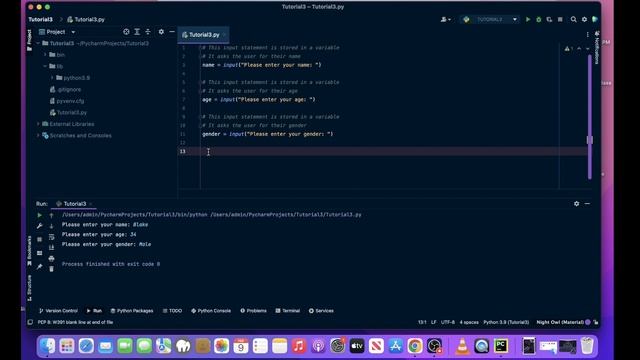640x360 pixels.
Task: Open IDE settings gear in top toolbar
Action: [584, 19]
